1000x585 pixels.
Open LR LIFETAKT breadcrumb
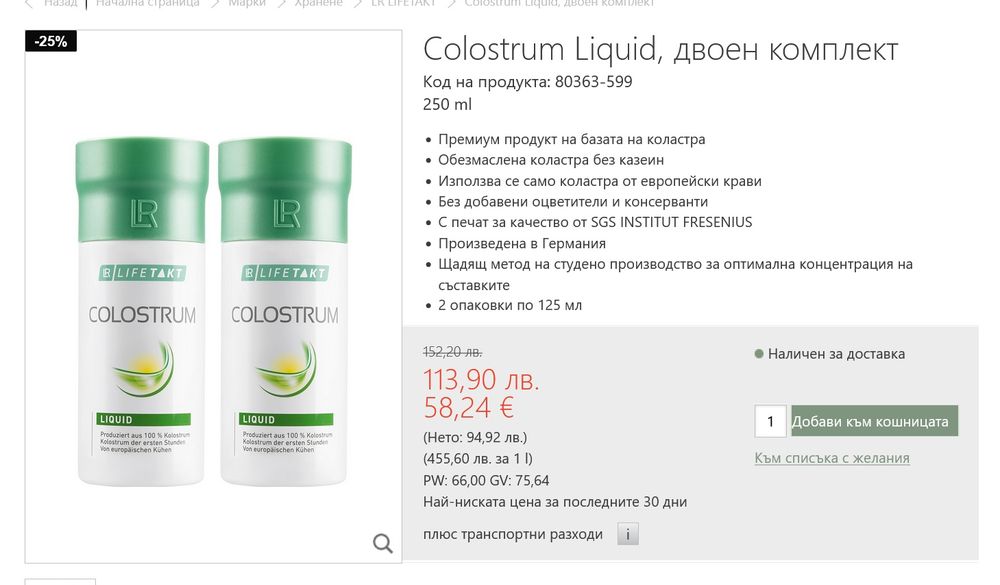(x=403, y=3)
